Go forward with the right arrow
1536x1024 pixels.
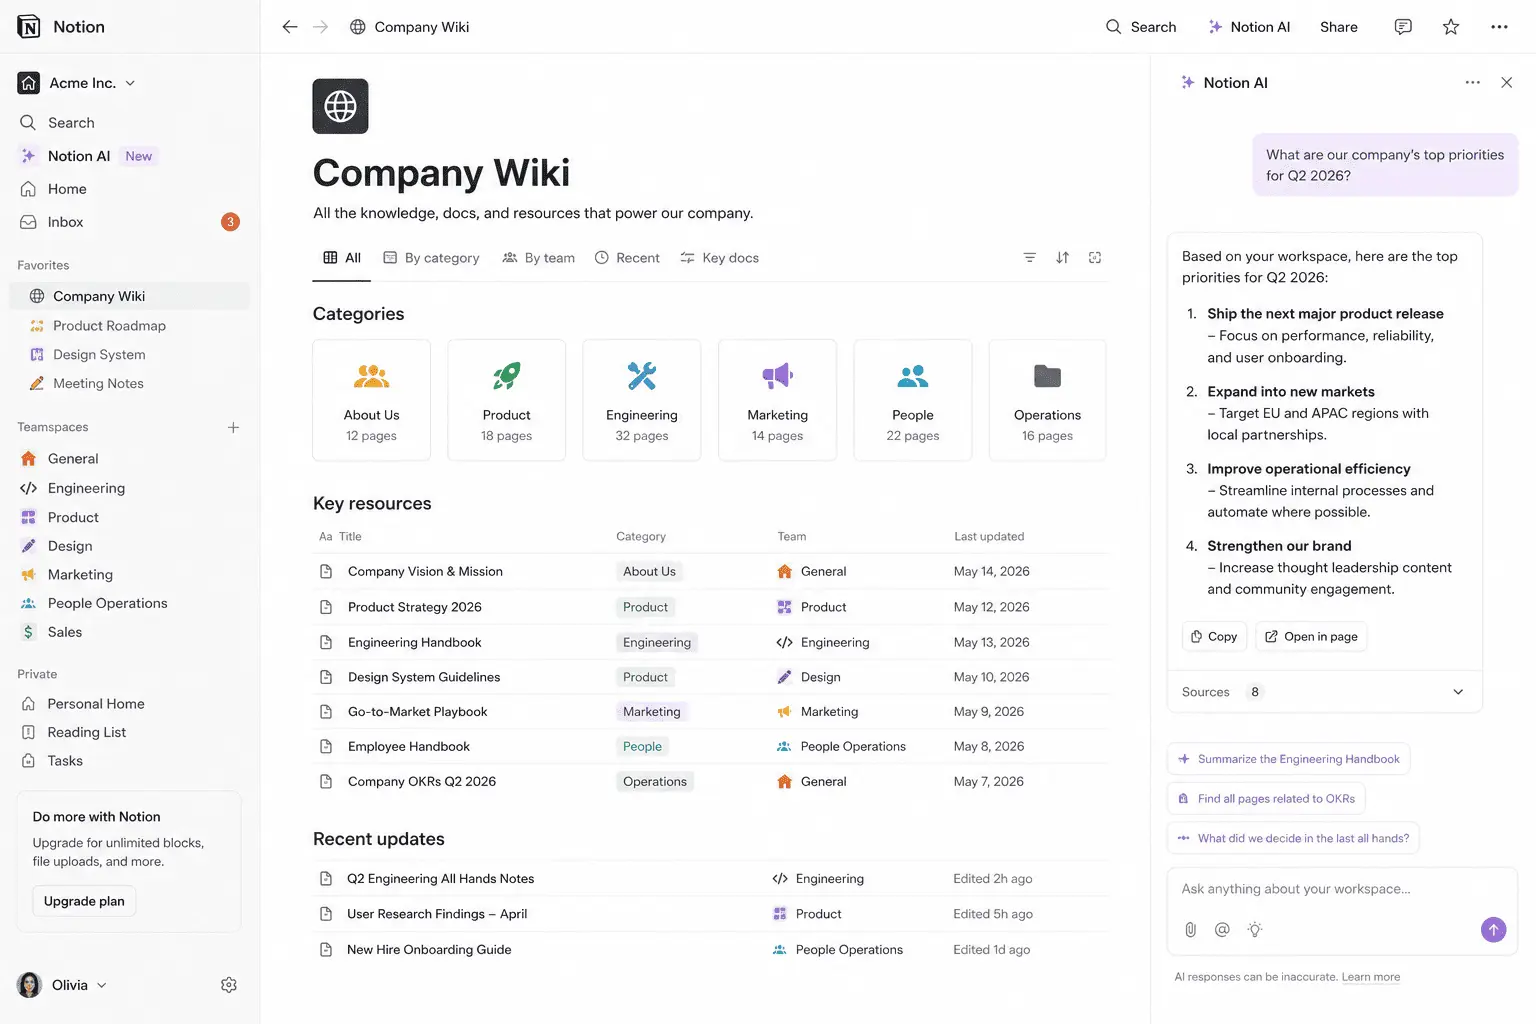coord(320,27)
